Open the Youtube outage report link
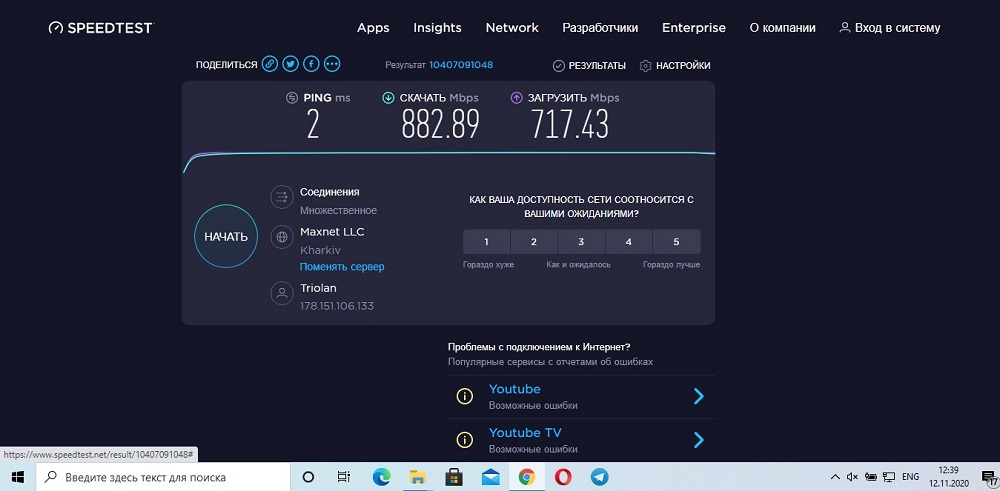 tap(514, 389)
